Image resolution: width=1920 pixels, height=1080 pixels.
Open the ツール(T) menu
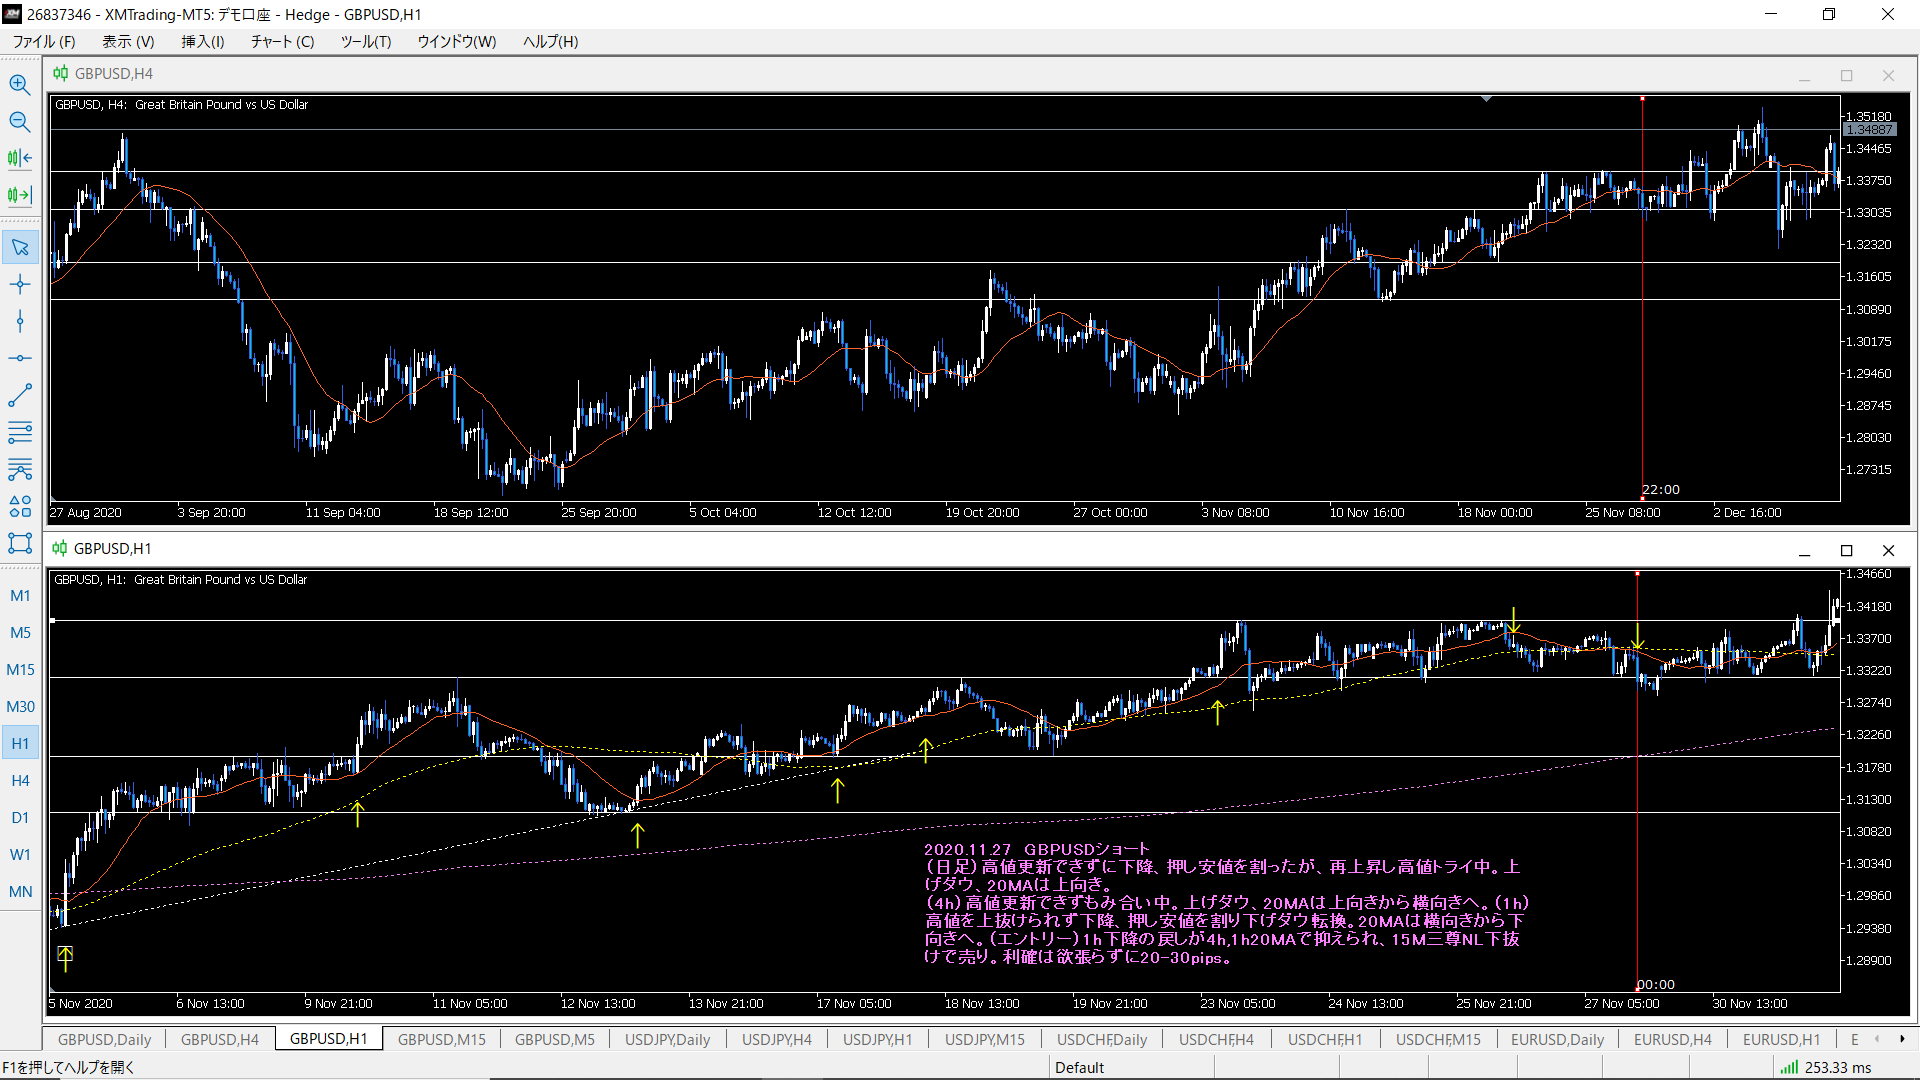[366, 41]
